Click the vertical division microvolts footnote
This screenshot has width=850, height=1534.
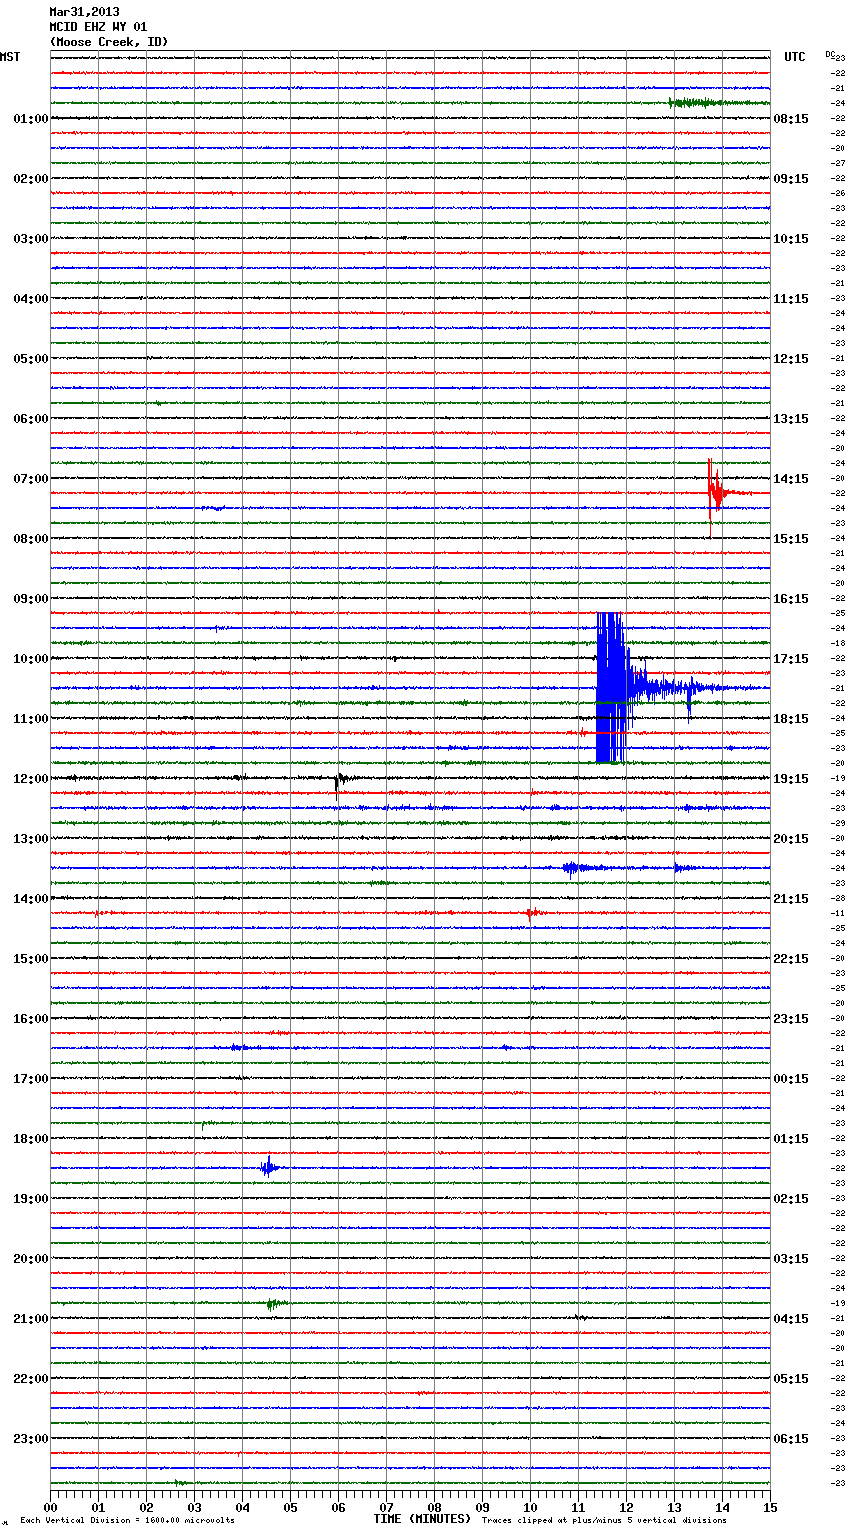127,1520
